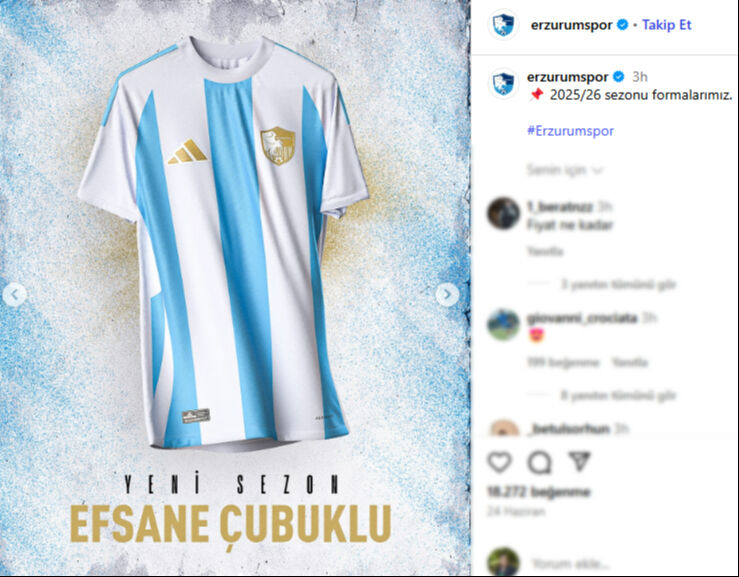This screenshot has height=577, width=739.
Task: Open giovanni_crociata's profile picture
Action: tap(503, 325)
